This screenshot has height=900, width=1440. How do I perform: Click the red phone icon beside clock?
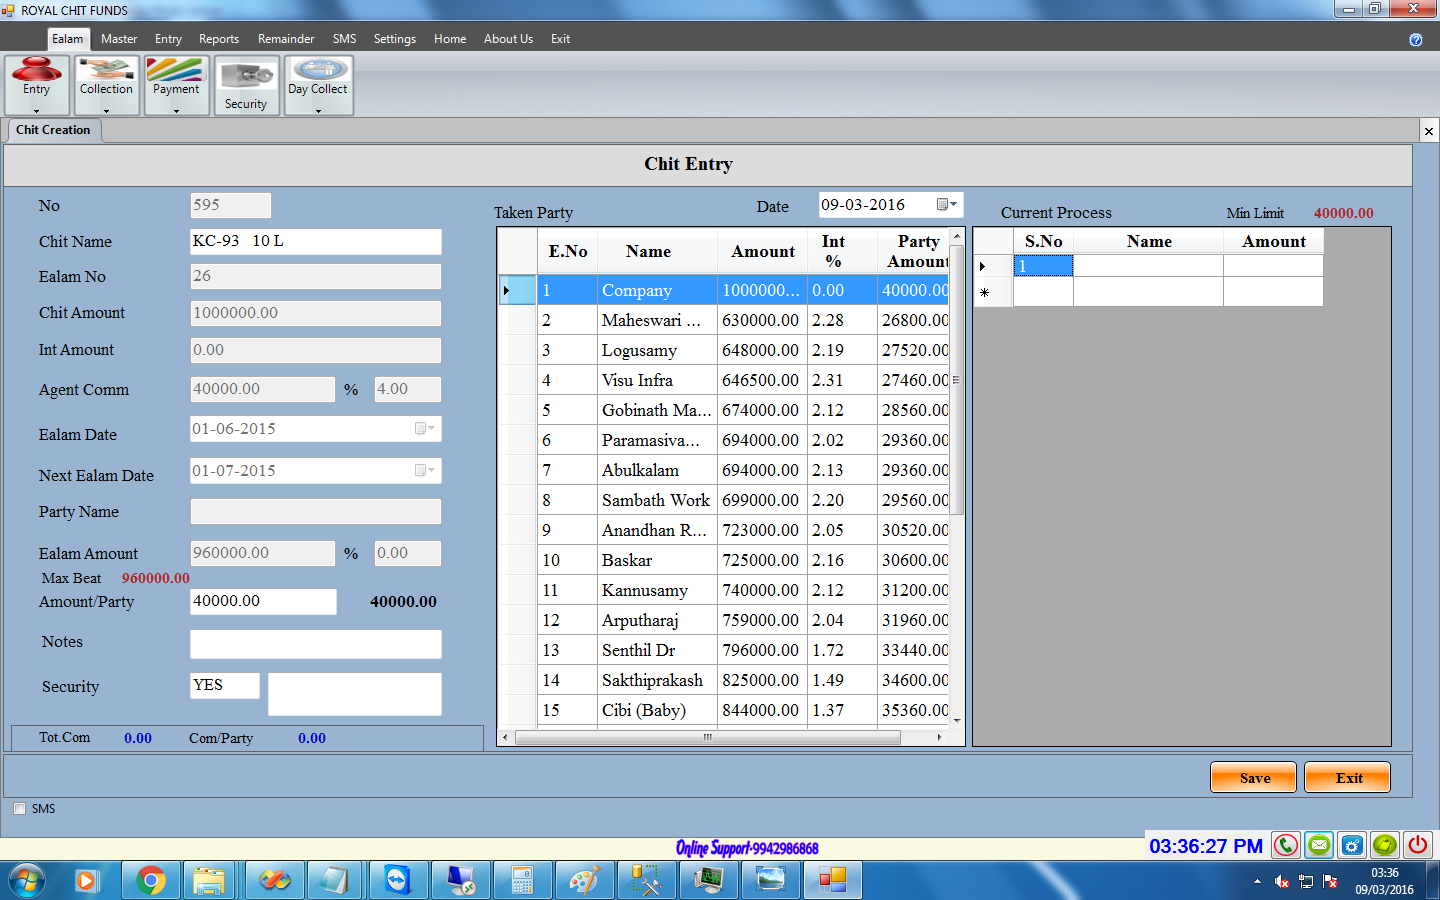tap(1286, 846)
